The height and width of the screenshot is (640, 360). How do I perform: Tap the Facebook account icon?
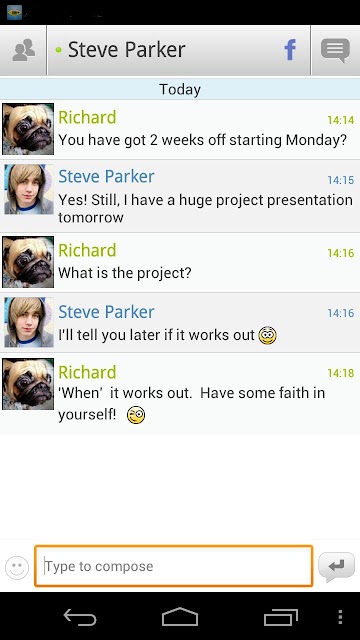tap(290, 50)
